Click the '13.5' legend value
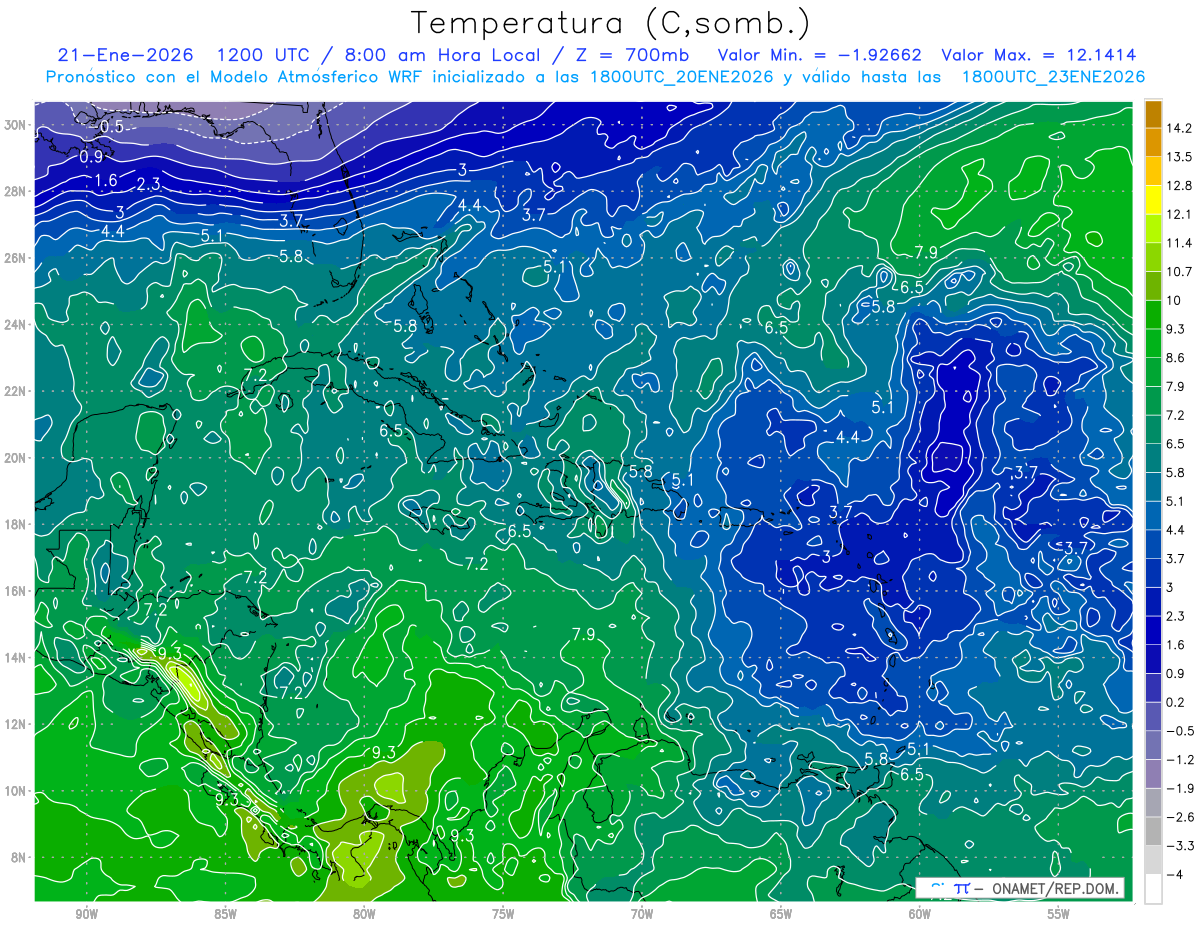1200x927 pixels. pos(1179,157)
